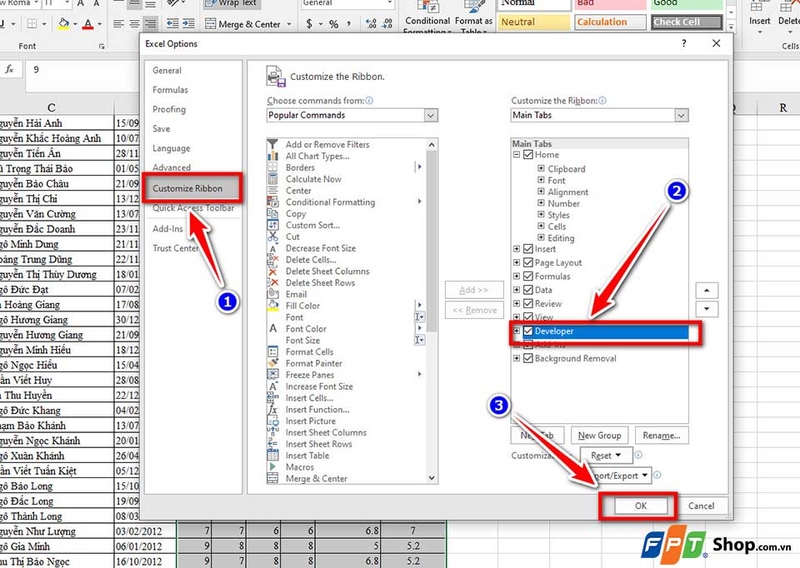Select the Customize Ribbon category
800x568 pixels.
191,188
